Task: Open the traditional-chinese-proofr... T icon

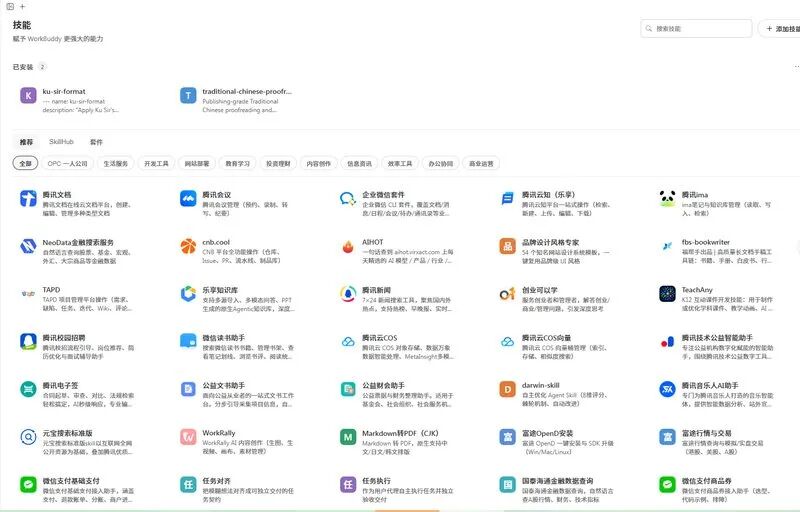Action: [x=188, y=95]
